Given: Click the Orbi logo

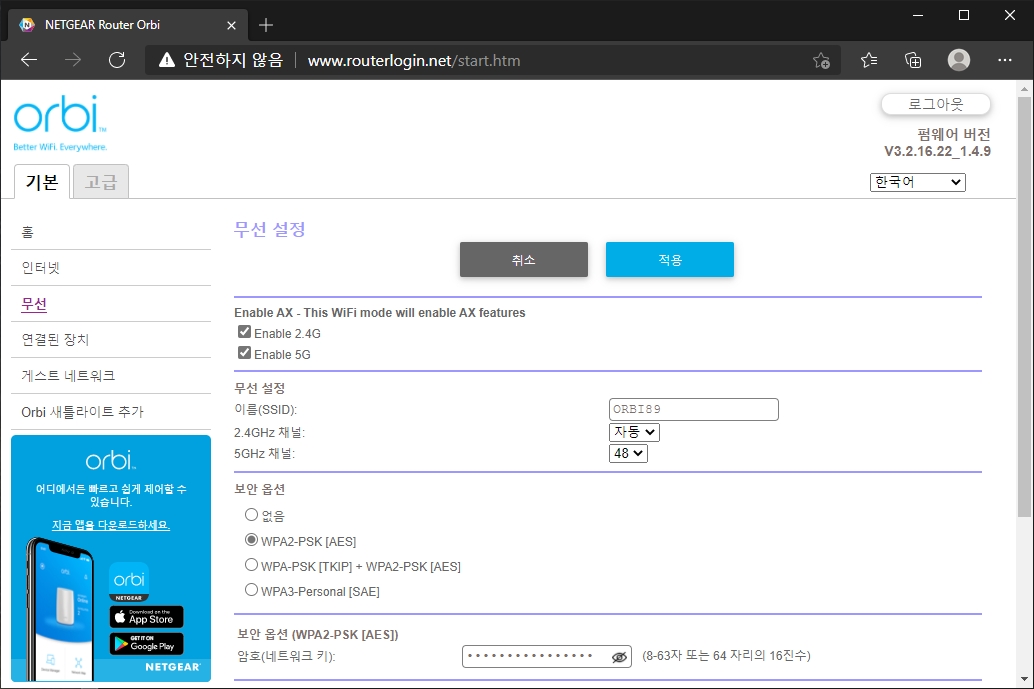Looking at the screenshot, I should click(59, 123).
